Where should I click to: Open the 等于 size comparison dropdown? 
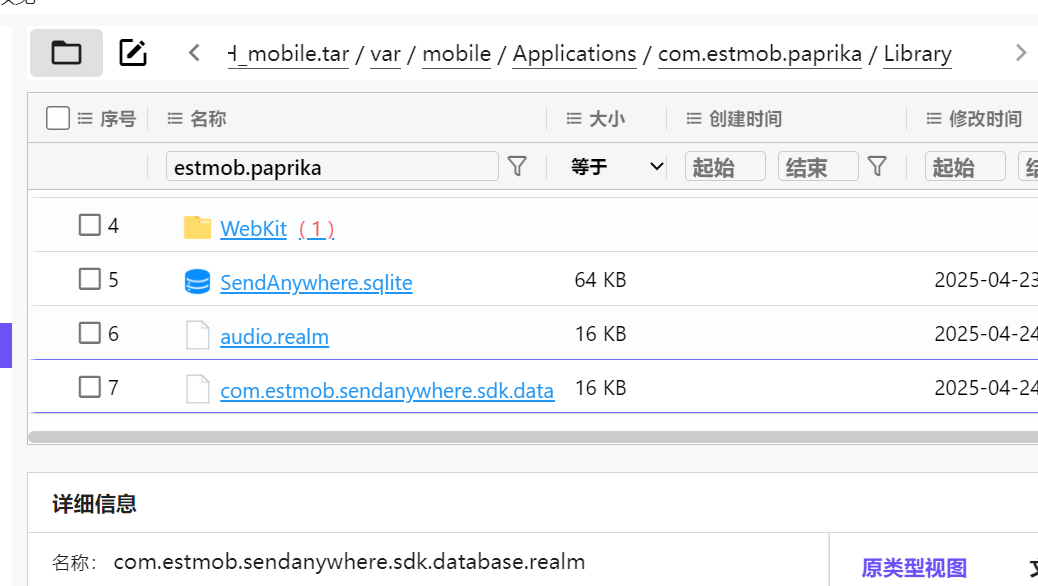pyautogui.click(x=616, y=166)
